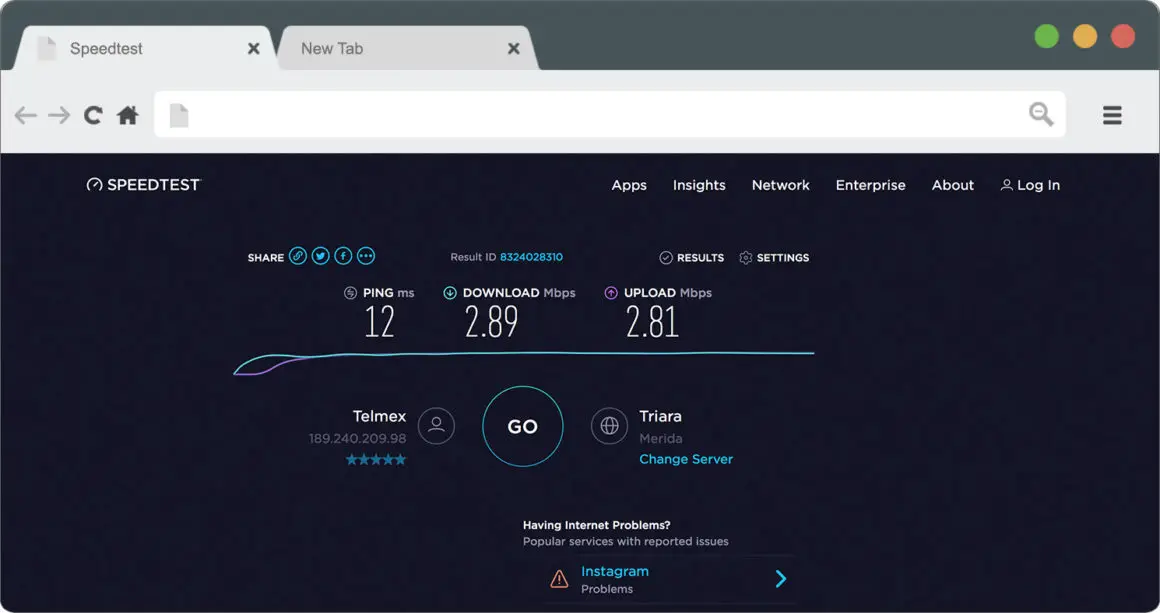Switch to the Speedtest tab
1160x613 pixels.
[144, 49]
